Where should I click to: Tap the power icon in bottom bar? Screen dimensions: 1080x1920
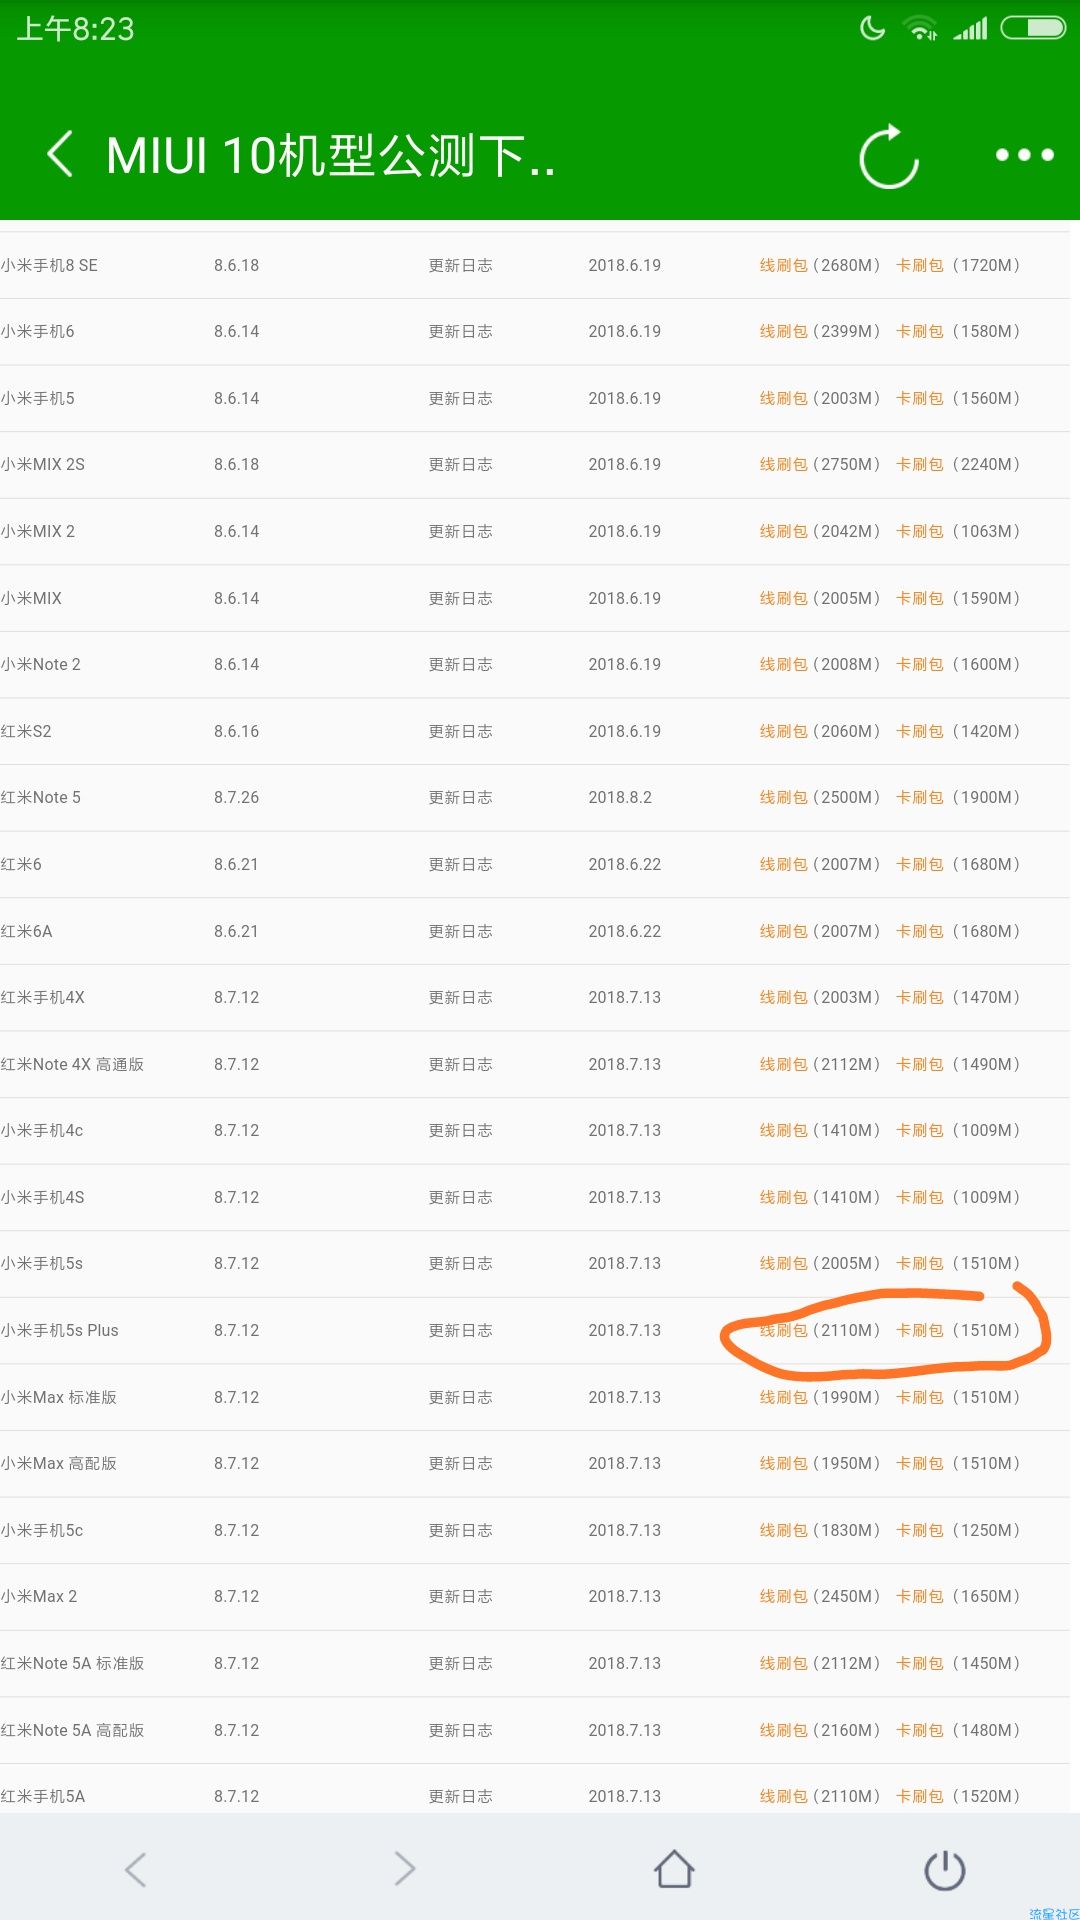coord(944,1870)
